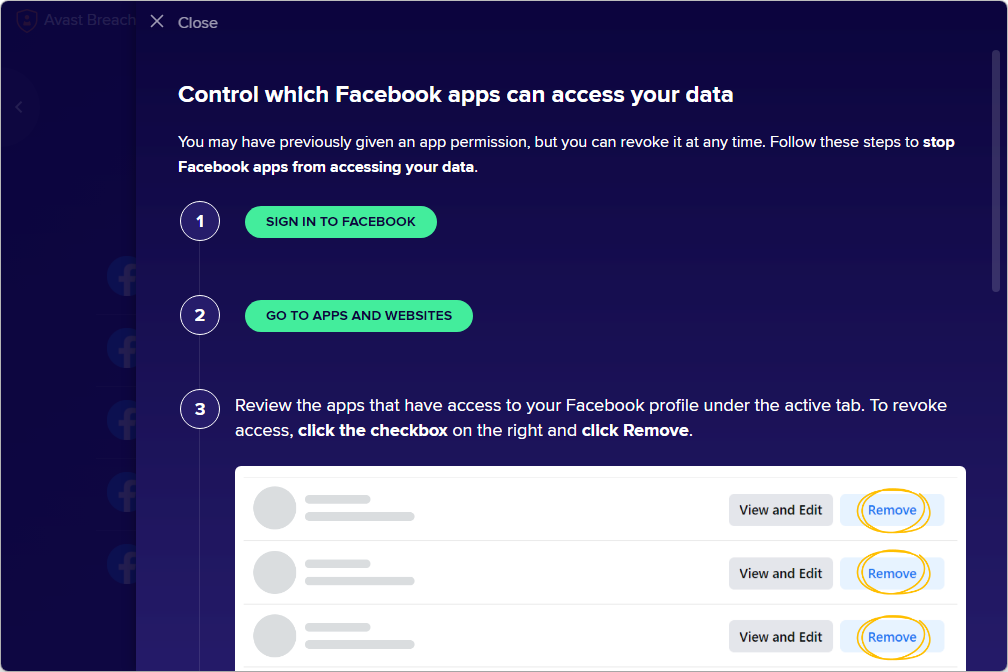Screen dimensions: 1008x672
Task: Click the X close icon
Action: click(x=157, y=21)
